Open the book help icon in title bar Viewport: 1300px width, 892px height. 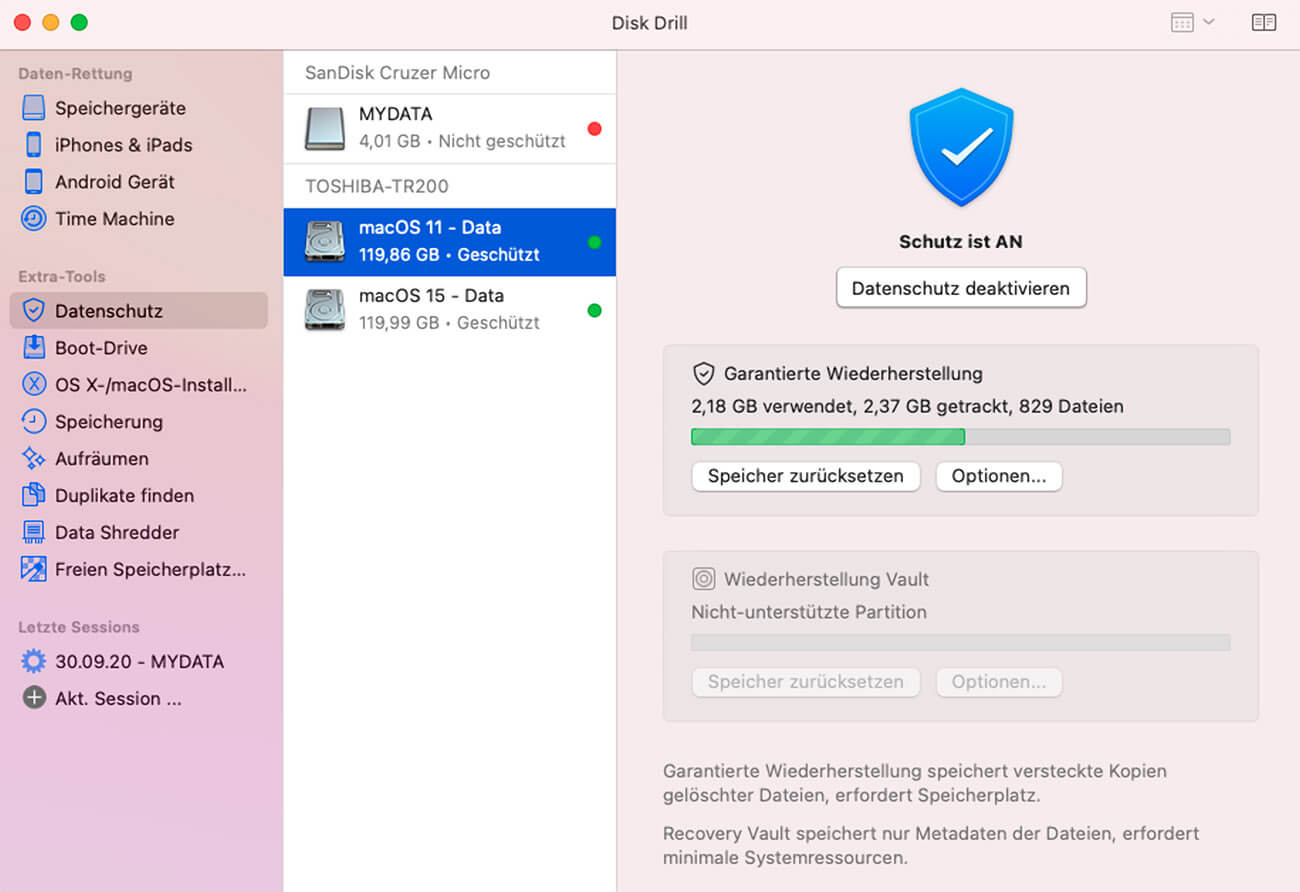pyautogui.click(x=1264, y=22)
